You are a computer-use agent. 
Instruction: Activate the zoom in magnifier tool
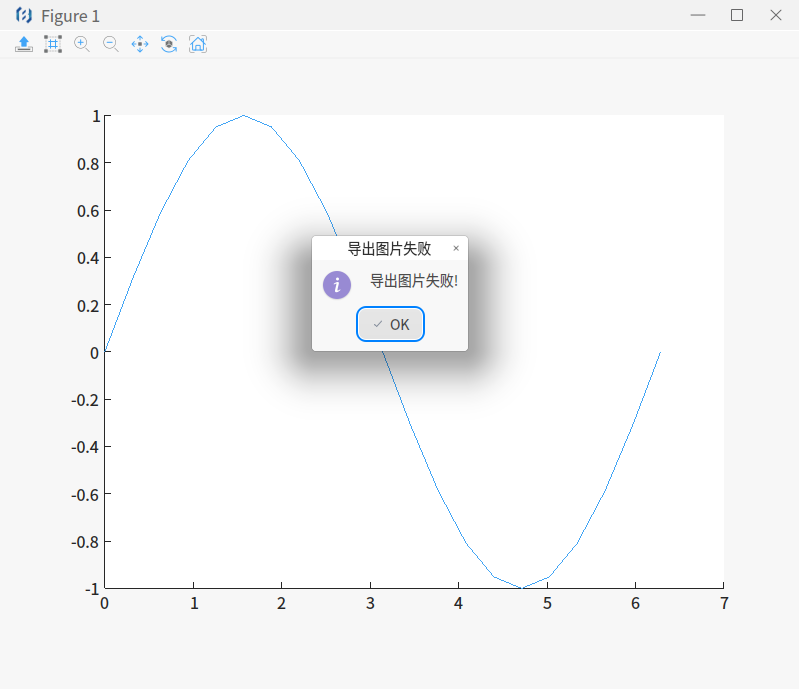[x=82, y=44]
